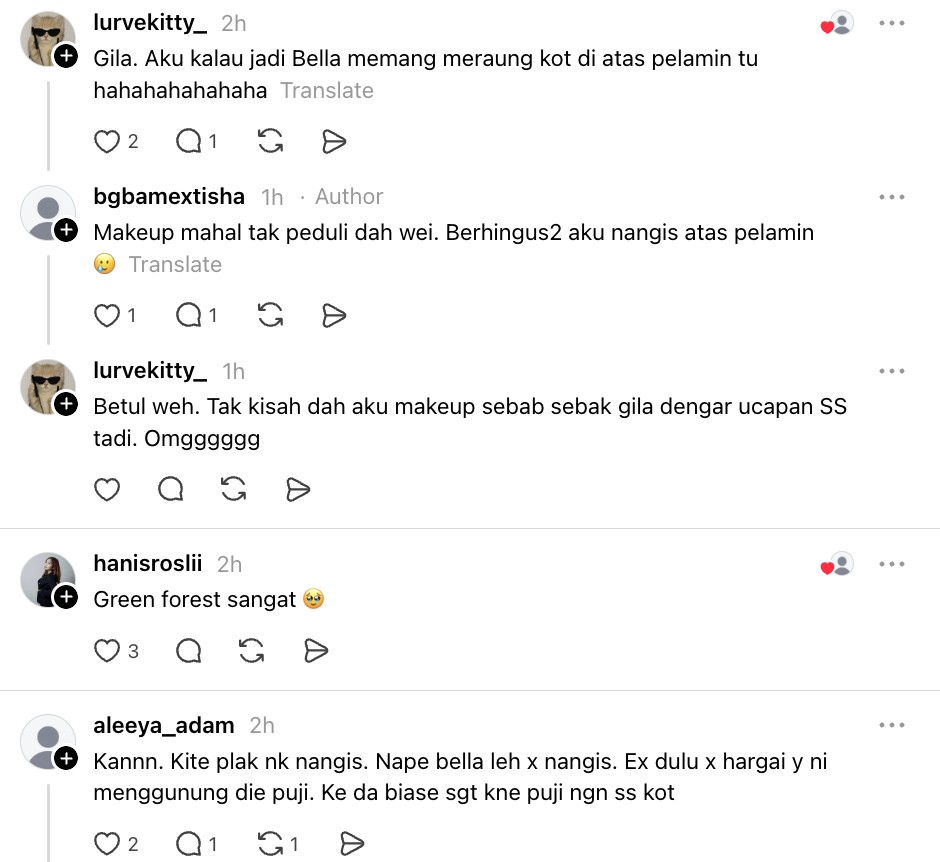Viewport: 940px width, 862px height.
Task: Like lurvekitty_'s first comment about Bella
Action: pos(107,142)
